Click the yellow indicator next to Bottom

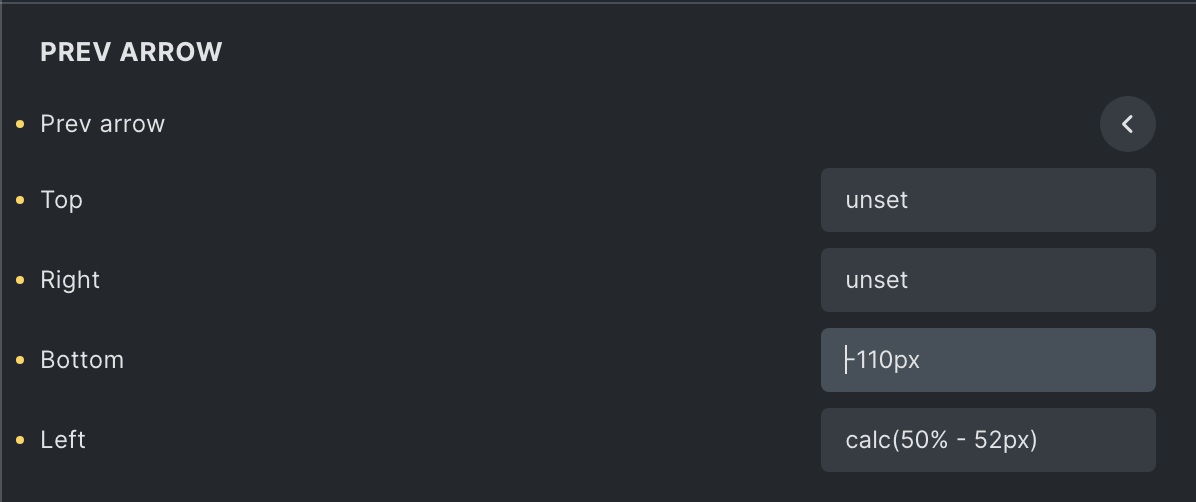coord(20,360)
